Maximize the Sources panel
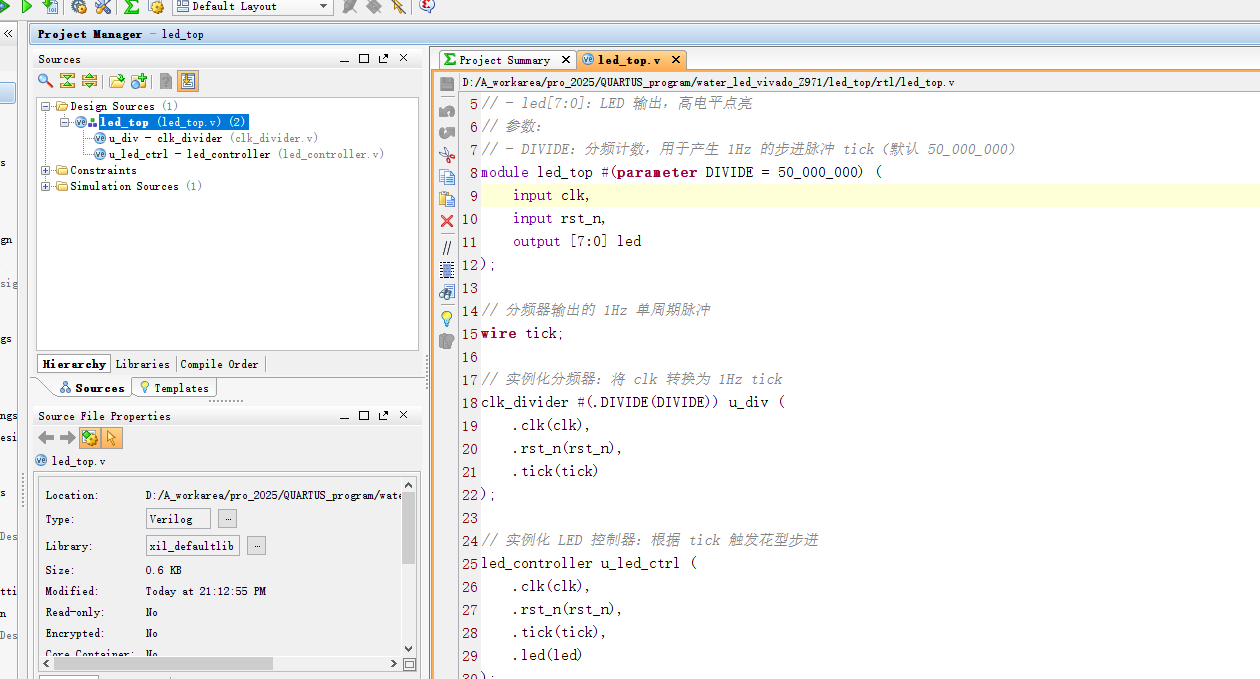 point(364,59)
